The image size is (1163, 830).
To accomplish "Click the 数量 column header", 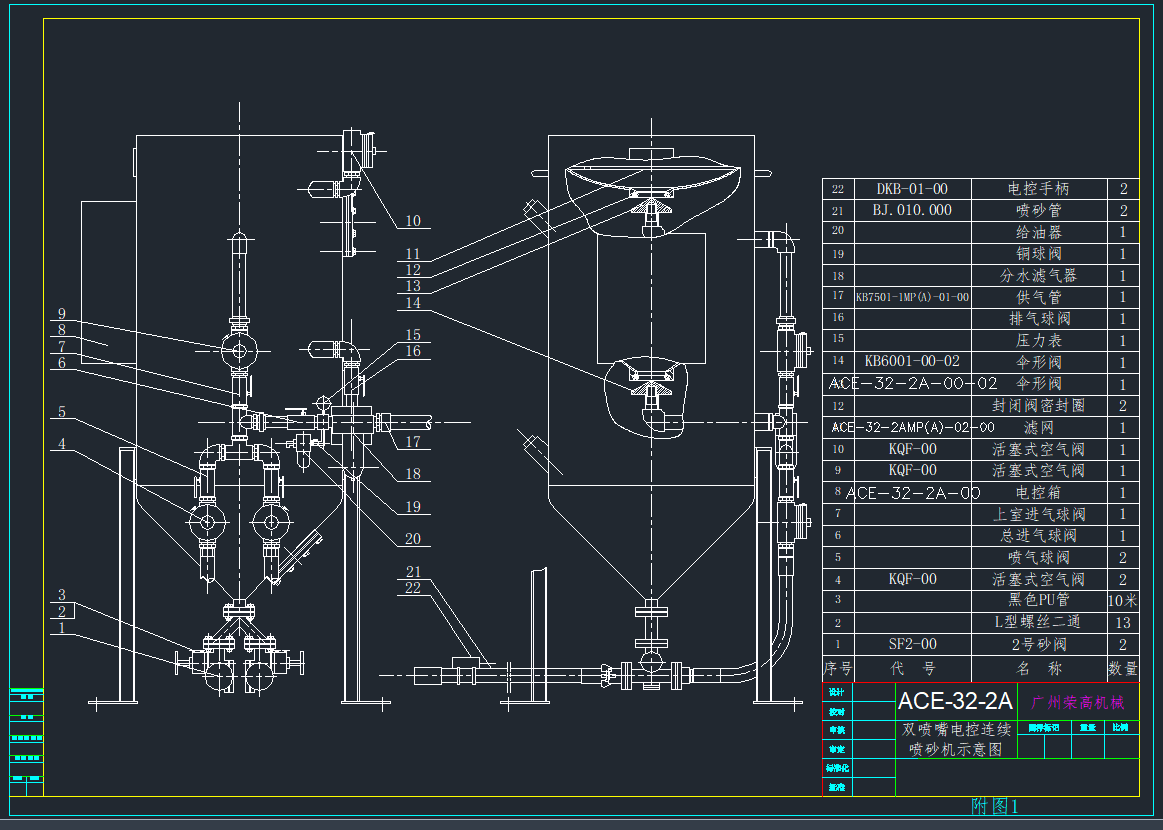I will pyautogui.click(x=1123, y=668).
